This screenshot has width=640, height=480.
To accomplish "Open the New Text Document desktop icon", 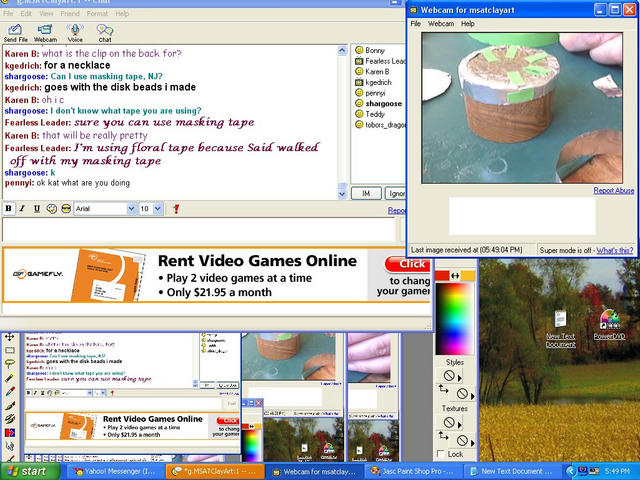I will point(561,329).
